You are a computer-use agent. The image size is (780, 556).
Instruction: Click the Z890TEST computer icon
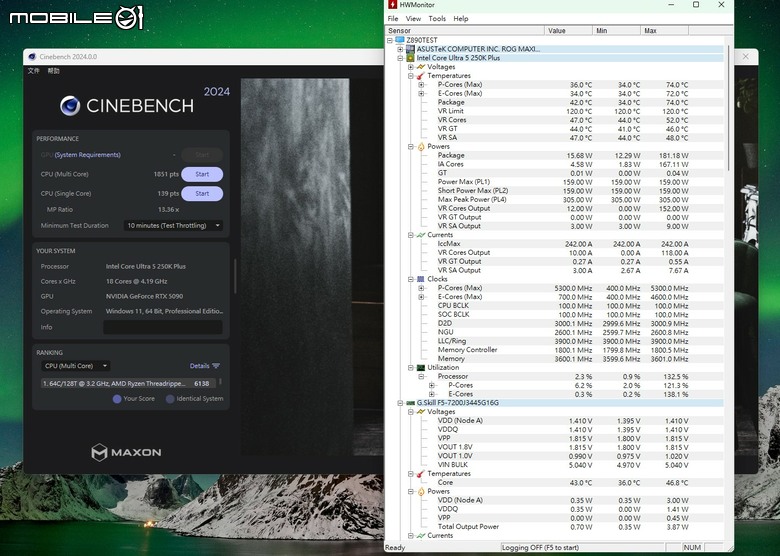click(400, 40)
